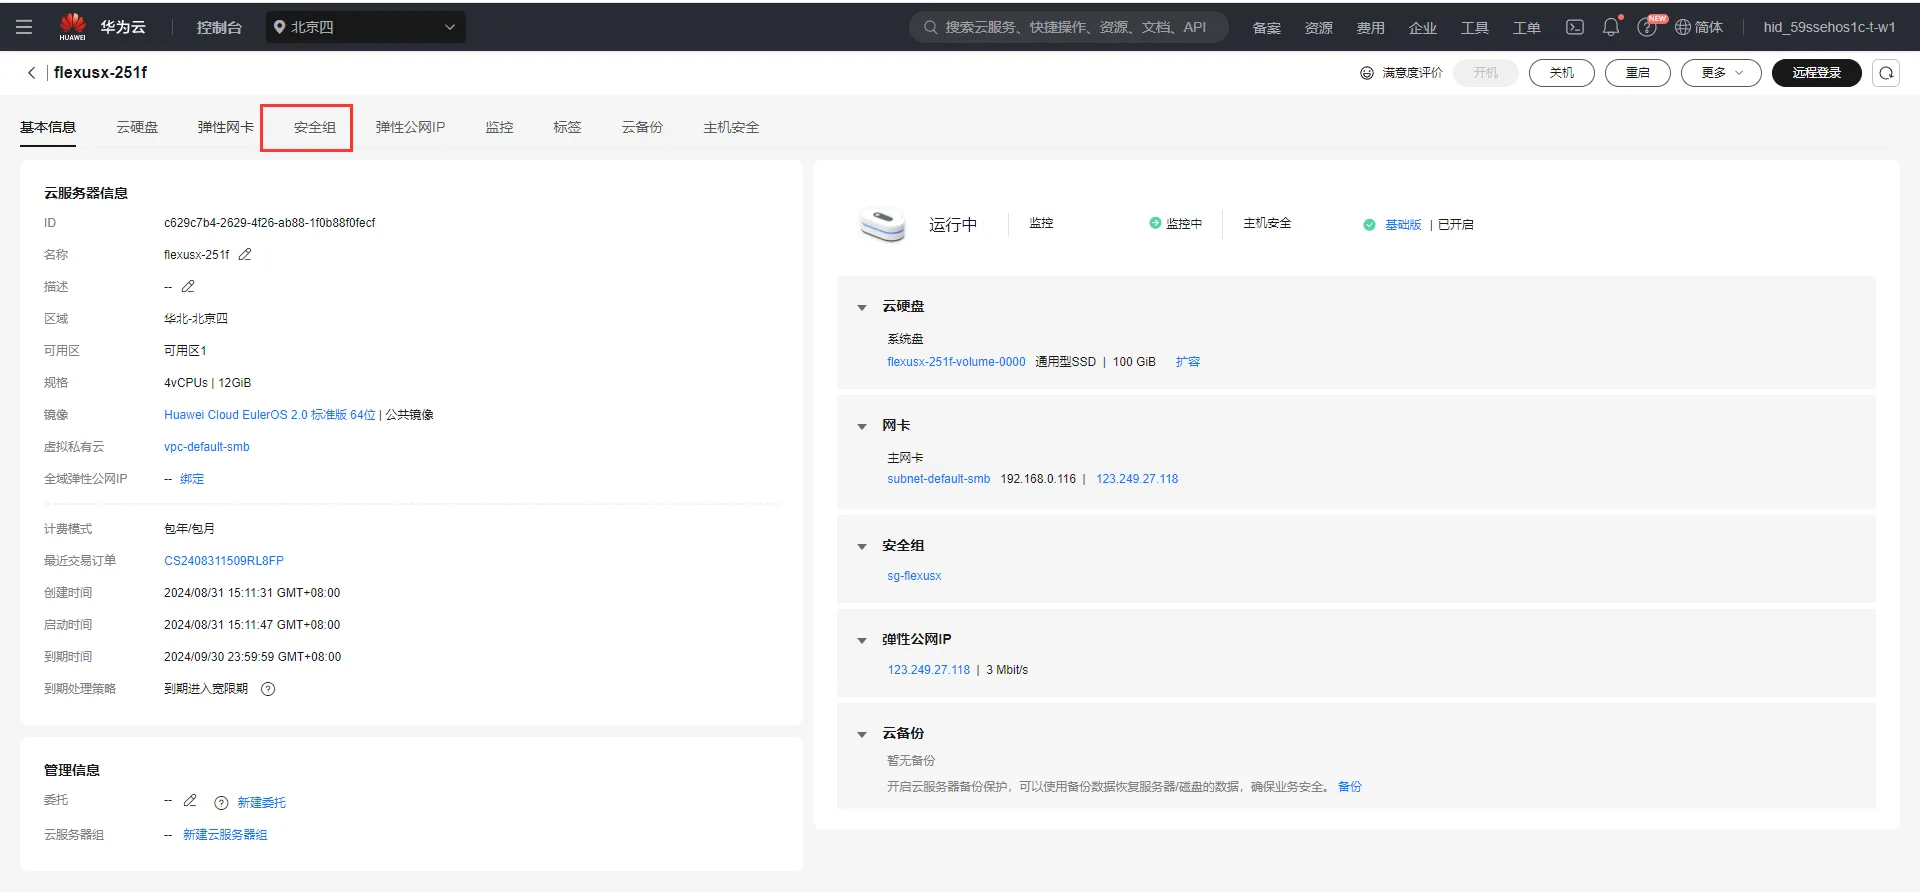Open the help center question icon
Screen dimensions: 1920x892
coord(1646,27)
